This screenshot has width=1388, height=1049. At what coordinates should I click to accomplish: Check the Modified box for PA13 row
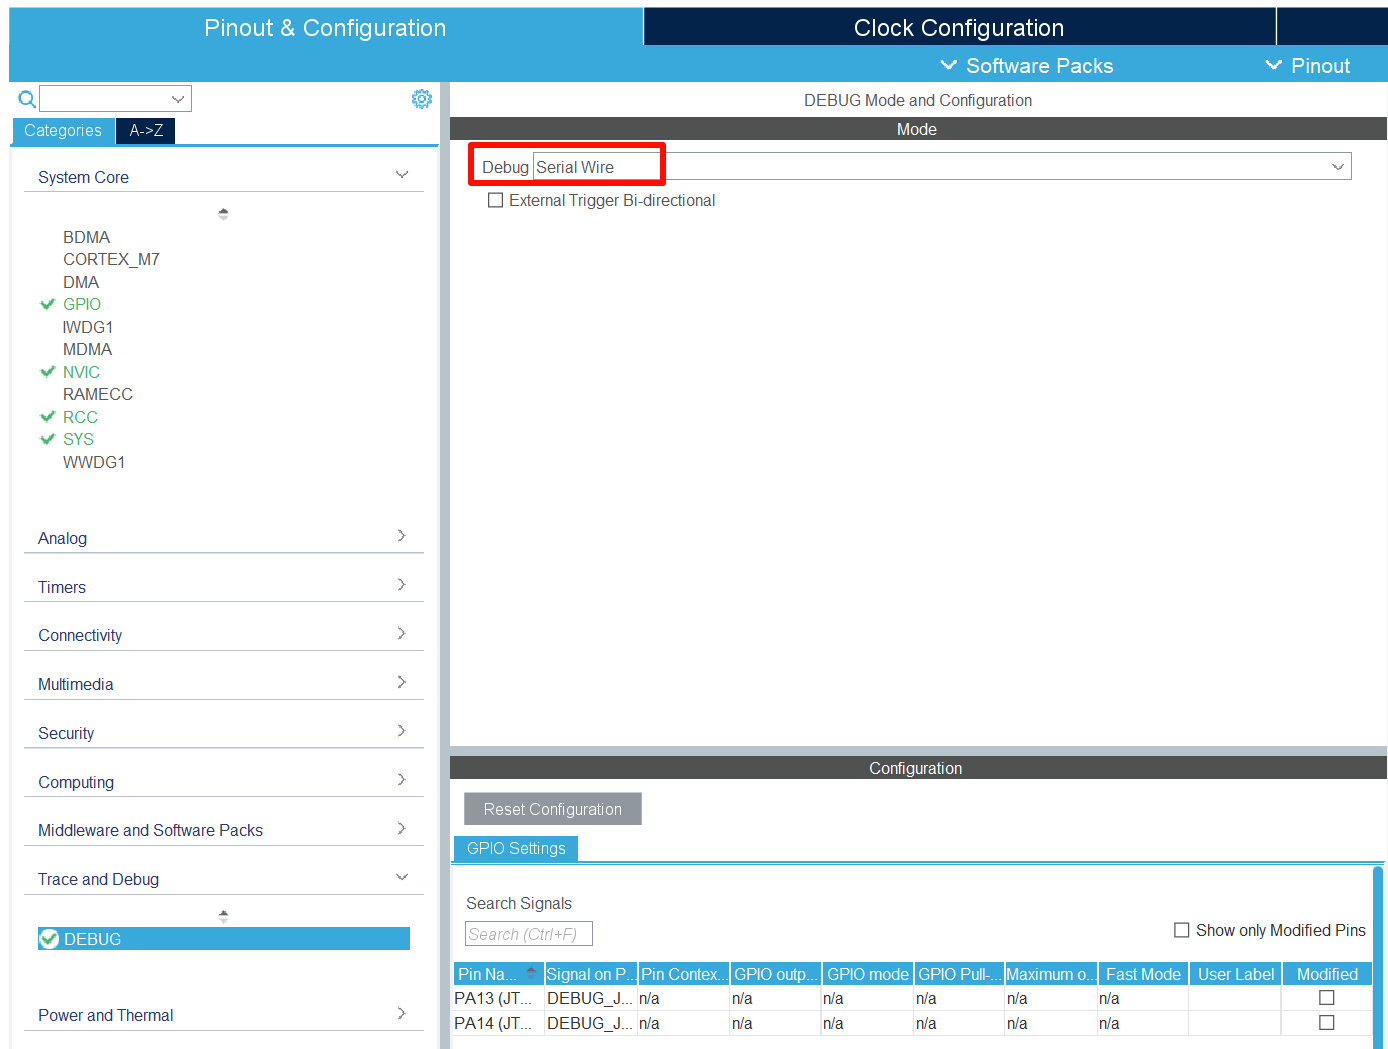coord(1326,997)
